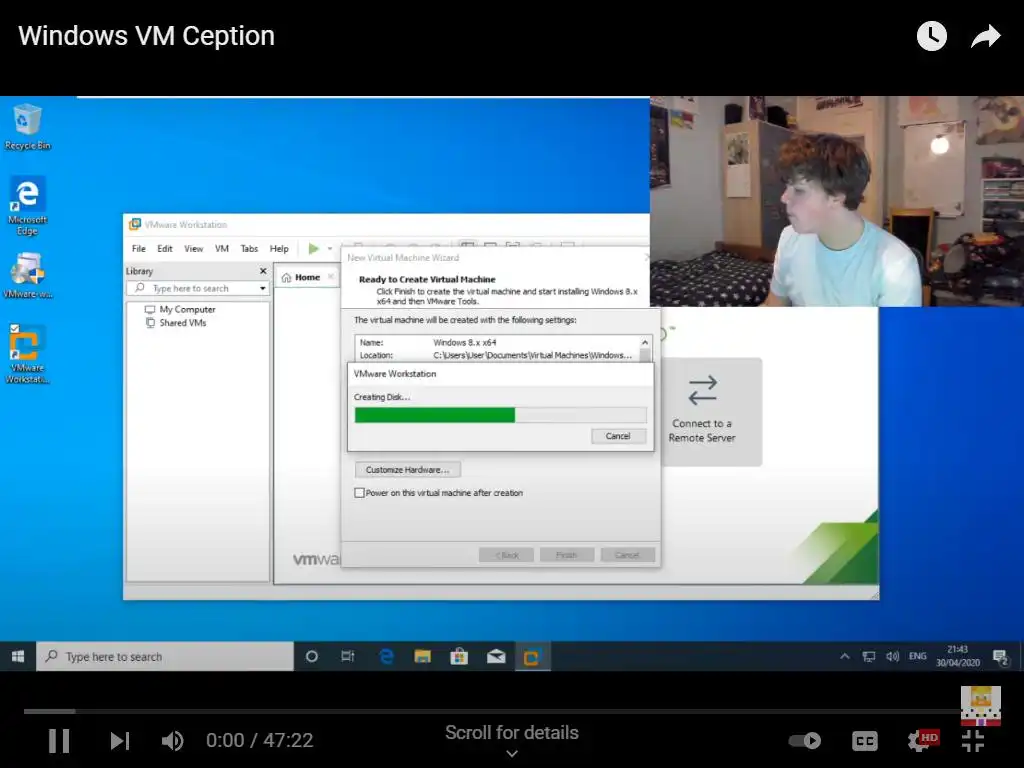The height and width of the screenshot is (768, 1024).
Task: Open the View menu in VMware Workstation
Action: [x=193, y=249]
